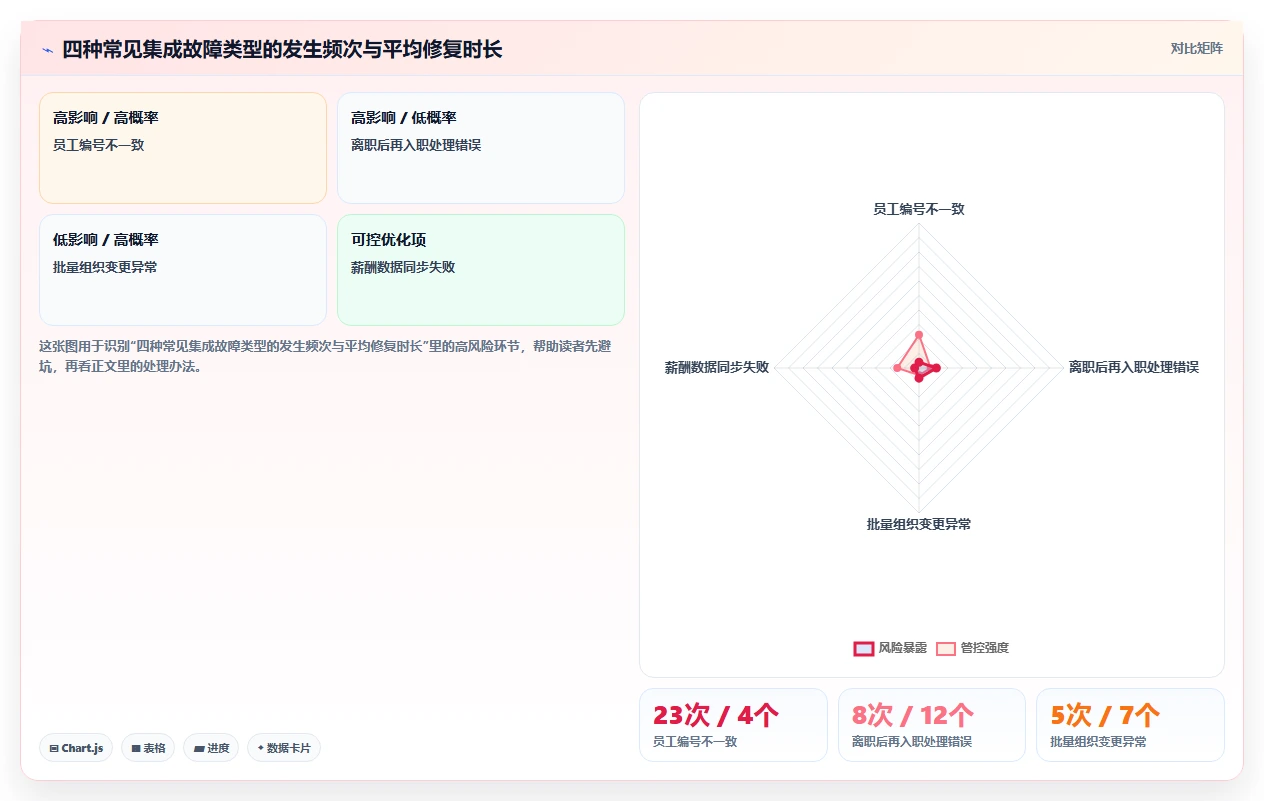Click 批量组织变更异常 text in lower-left card
This screenshot has width=1264, height=801.
(105, 267)
